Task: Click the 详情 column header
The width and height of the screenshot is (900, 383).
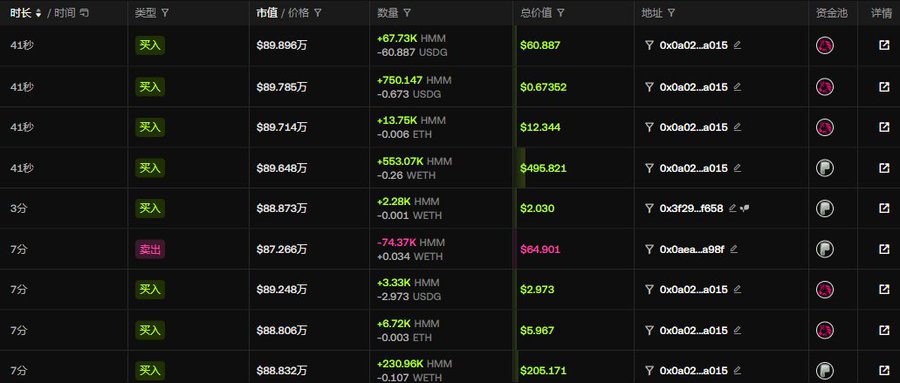Action: point(881,13)
